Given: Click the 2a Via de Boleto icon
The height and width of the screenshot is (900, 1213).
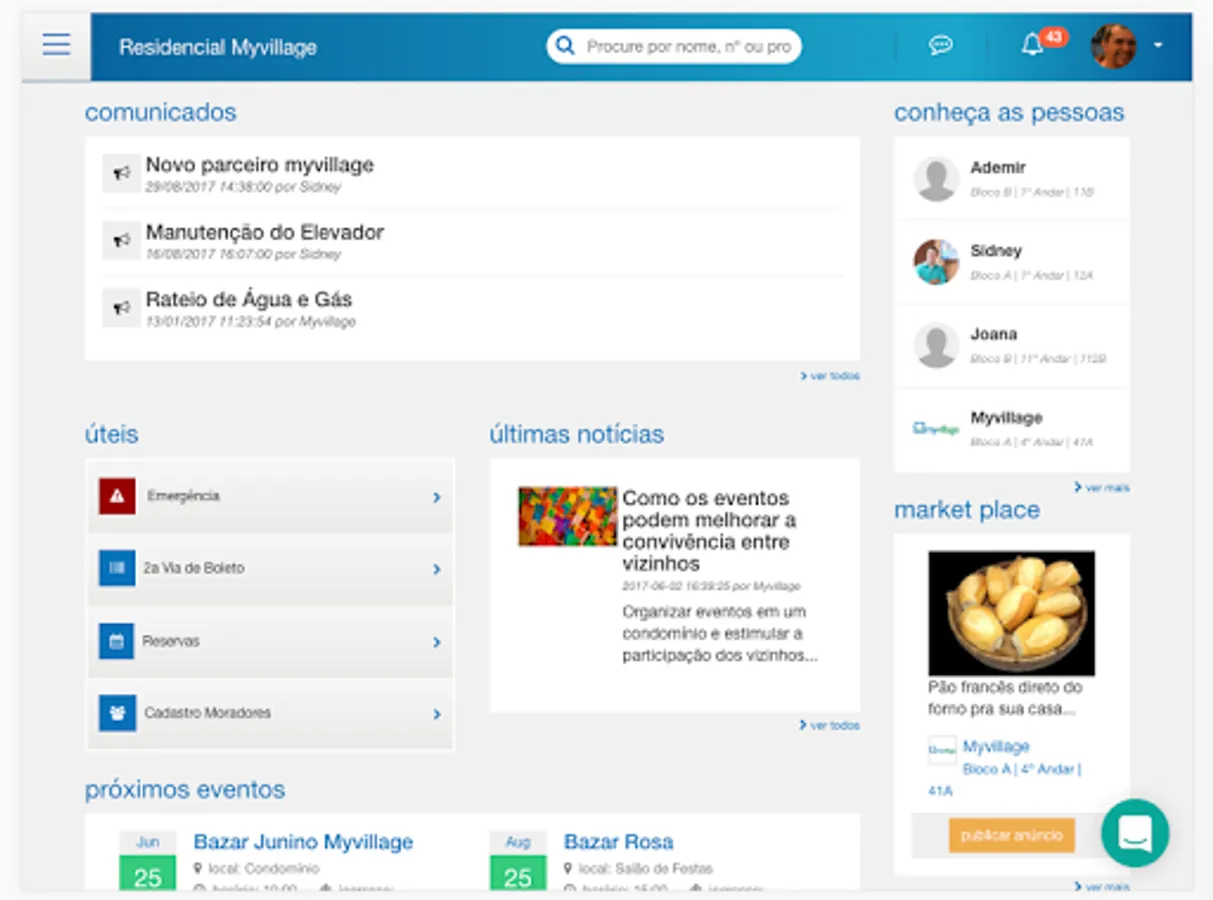Looking at the screenshot, I should click(x=117, y=568).
